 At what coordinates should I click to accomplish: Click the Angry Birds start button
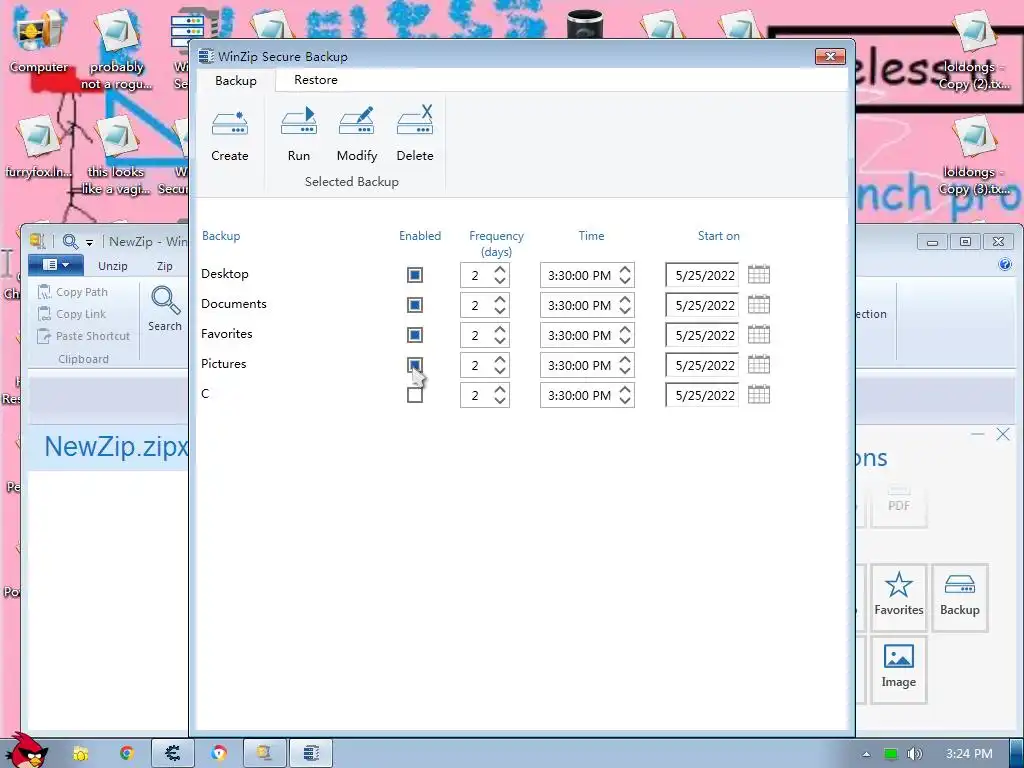tap(29, 750)
